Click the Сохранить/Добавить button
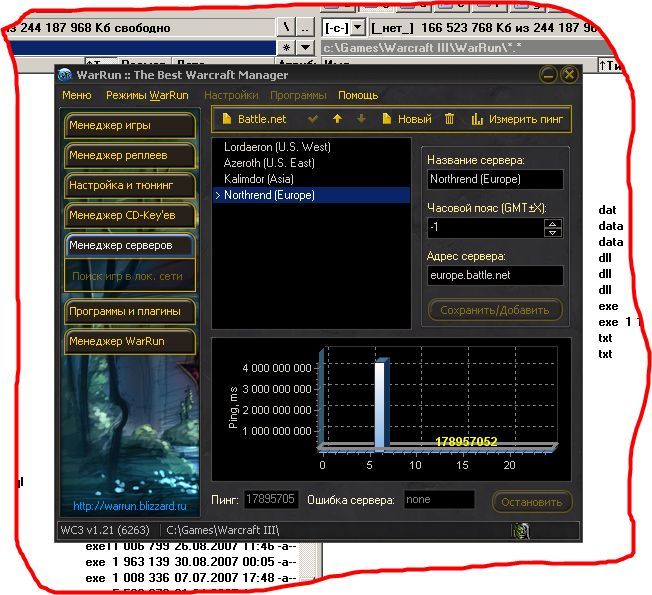This screenshot has width=652, height=595. [495, 310]
